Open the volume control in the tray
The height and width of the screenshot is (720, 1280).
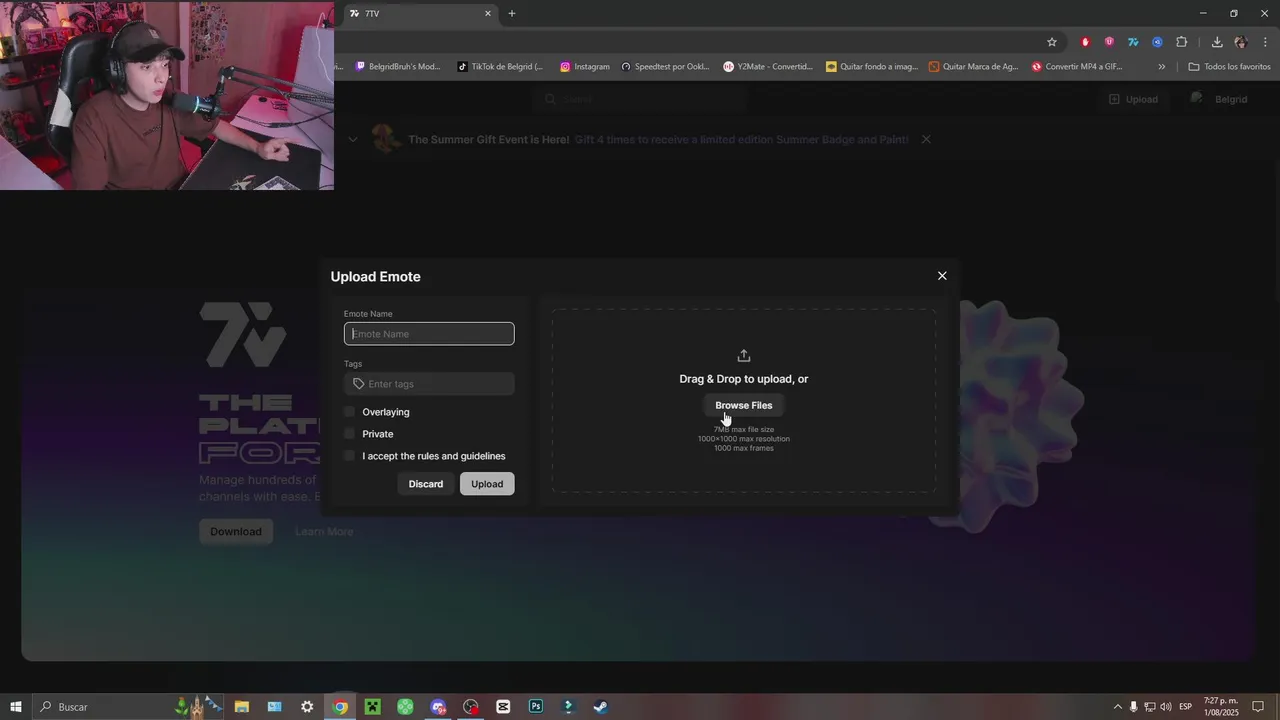pos(1166,707)
